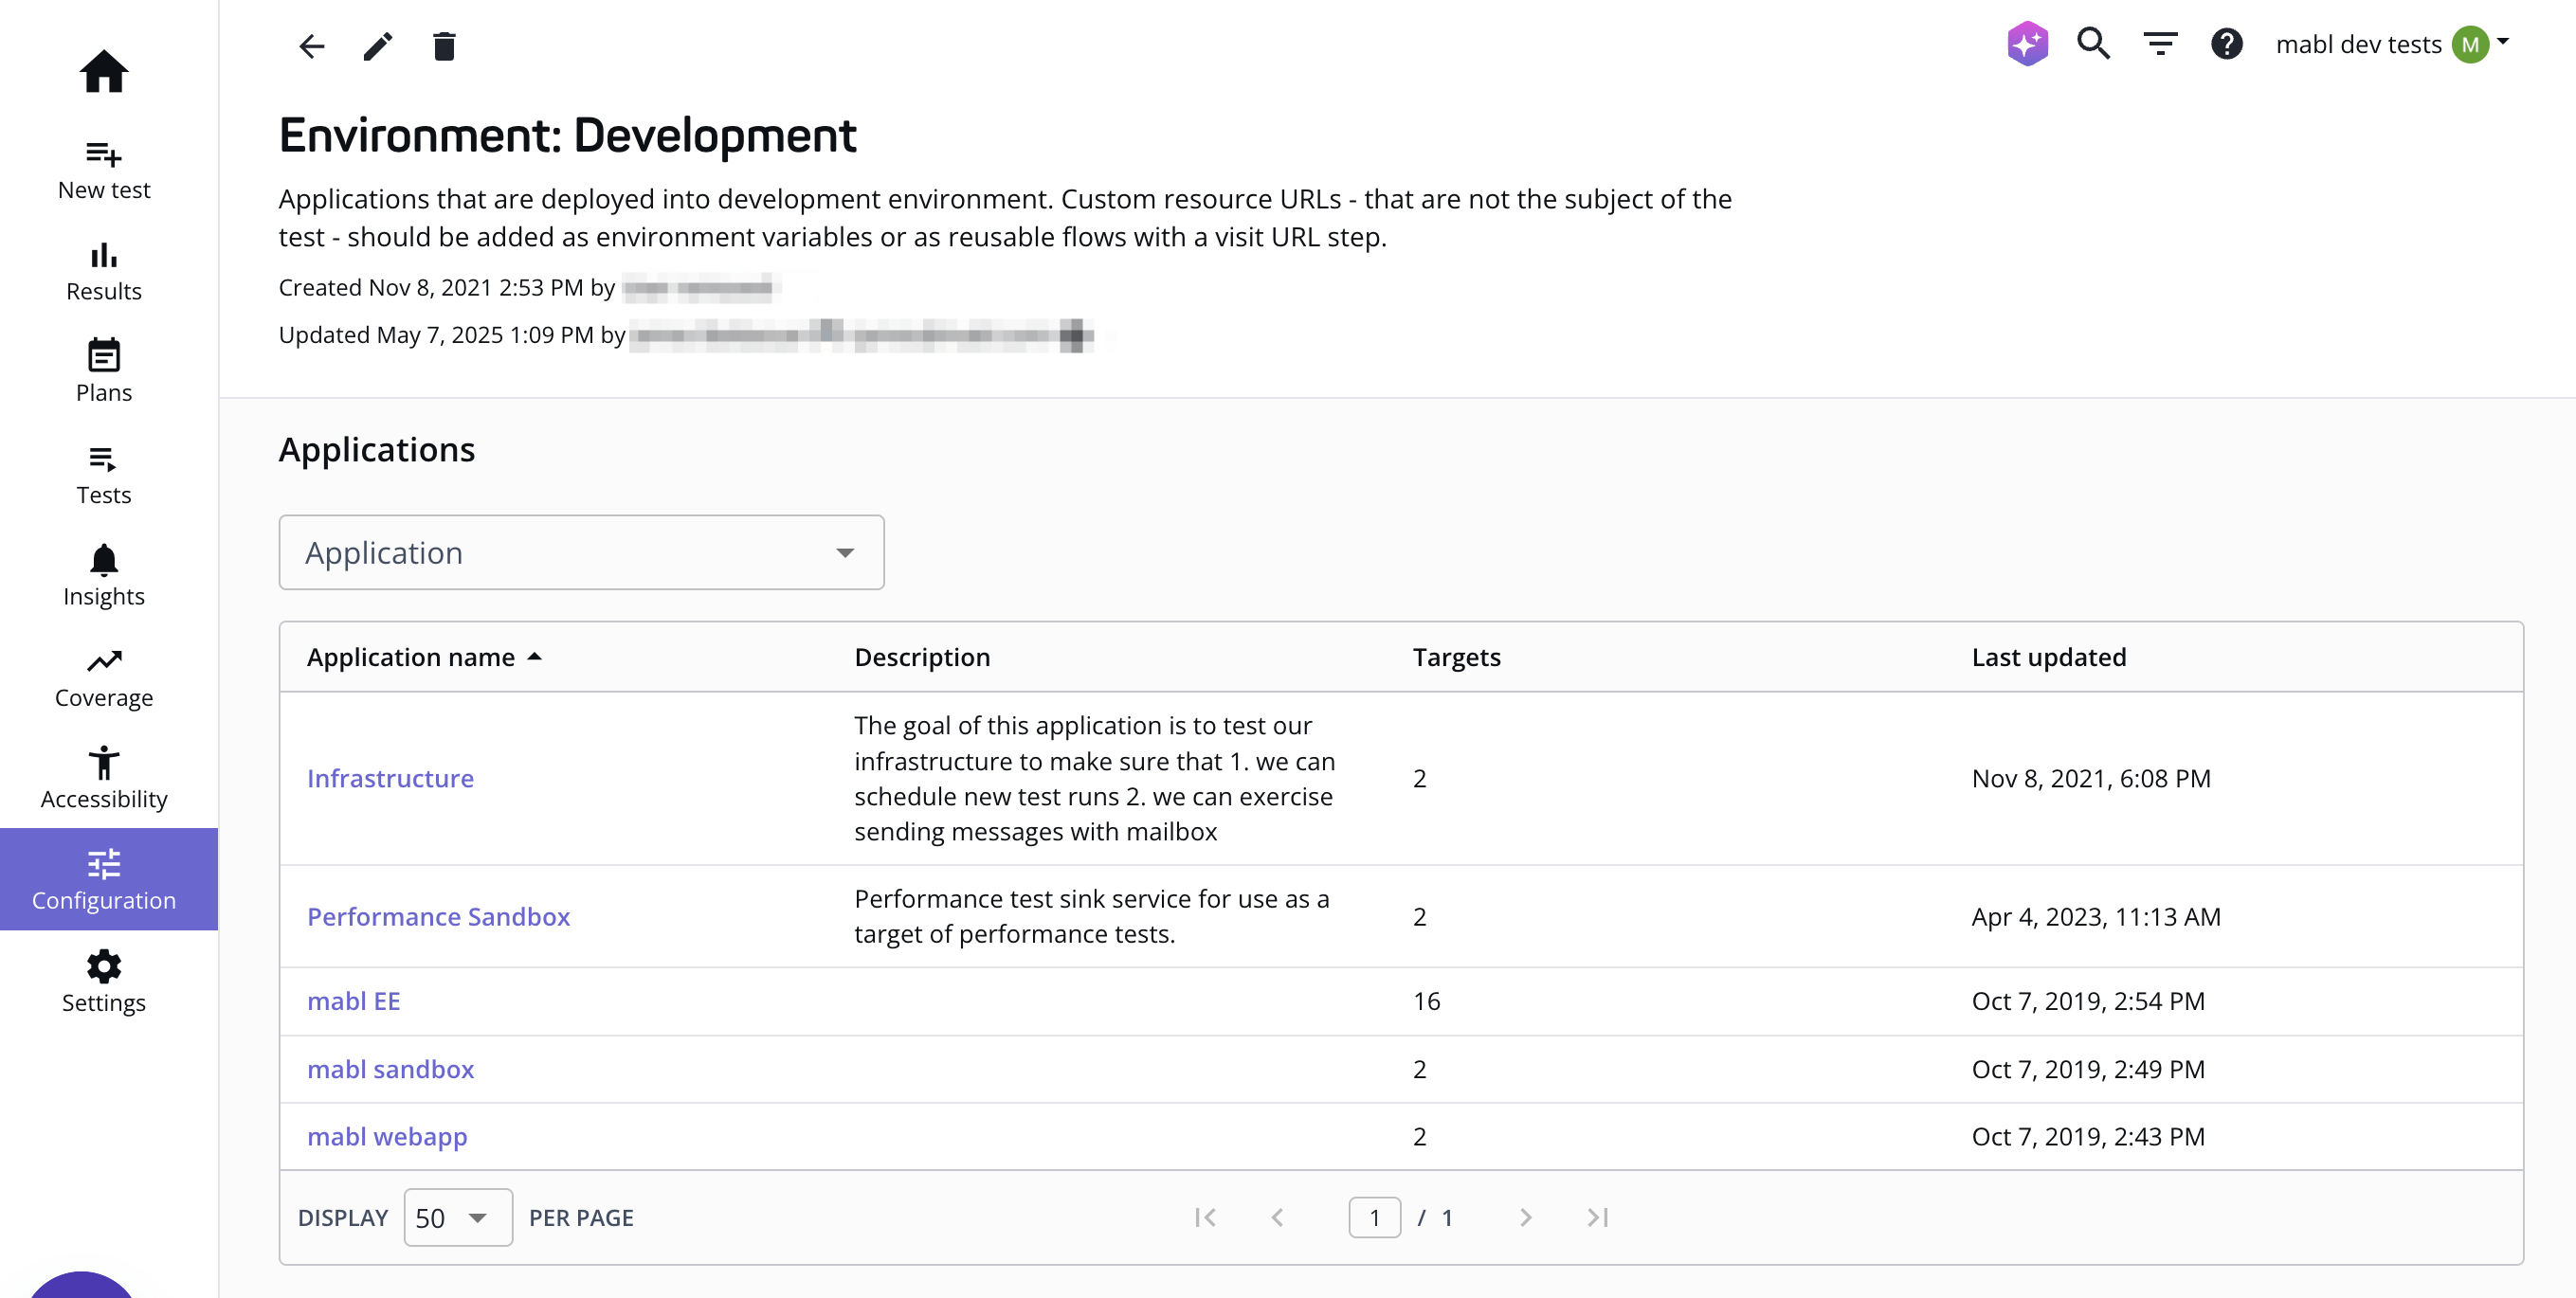Change the per-page display from 50
Viewport: 2576px width, 1298px height.
pyautogui.click(x=457, y=1217)
